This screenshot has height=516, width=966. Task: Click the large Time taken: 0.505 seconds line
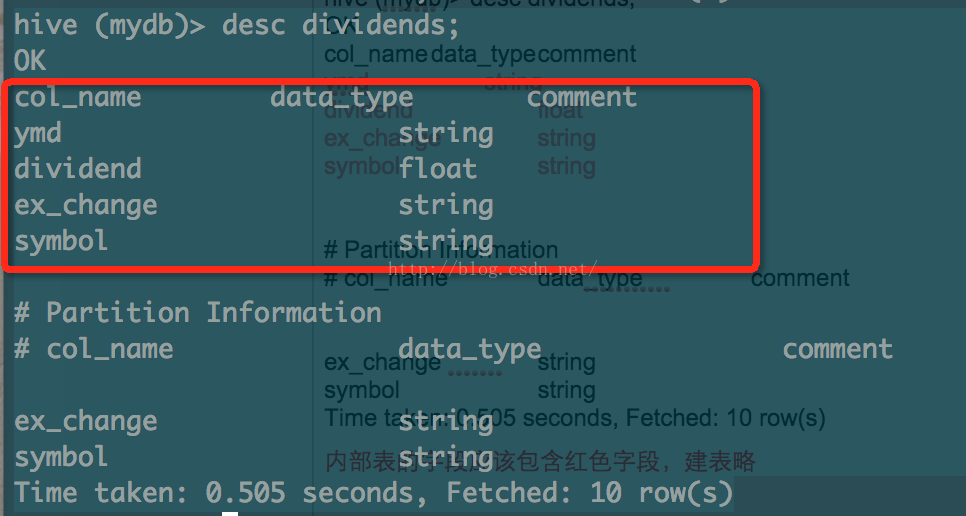tap(373, 493)
